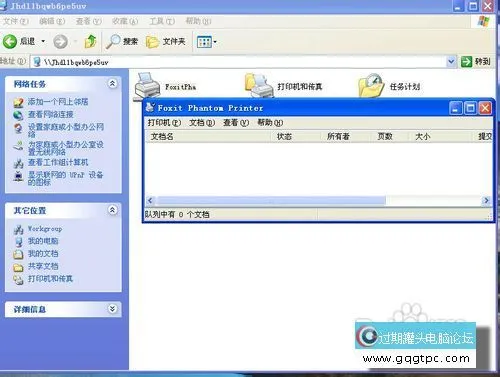Click the address bar showing \\Jhdllbqwb6pe5uv
Image resolution: width=500 pixels, height=377 pixels.
point(239,62)
